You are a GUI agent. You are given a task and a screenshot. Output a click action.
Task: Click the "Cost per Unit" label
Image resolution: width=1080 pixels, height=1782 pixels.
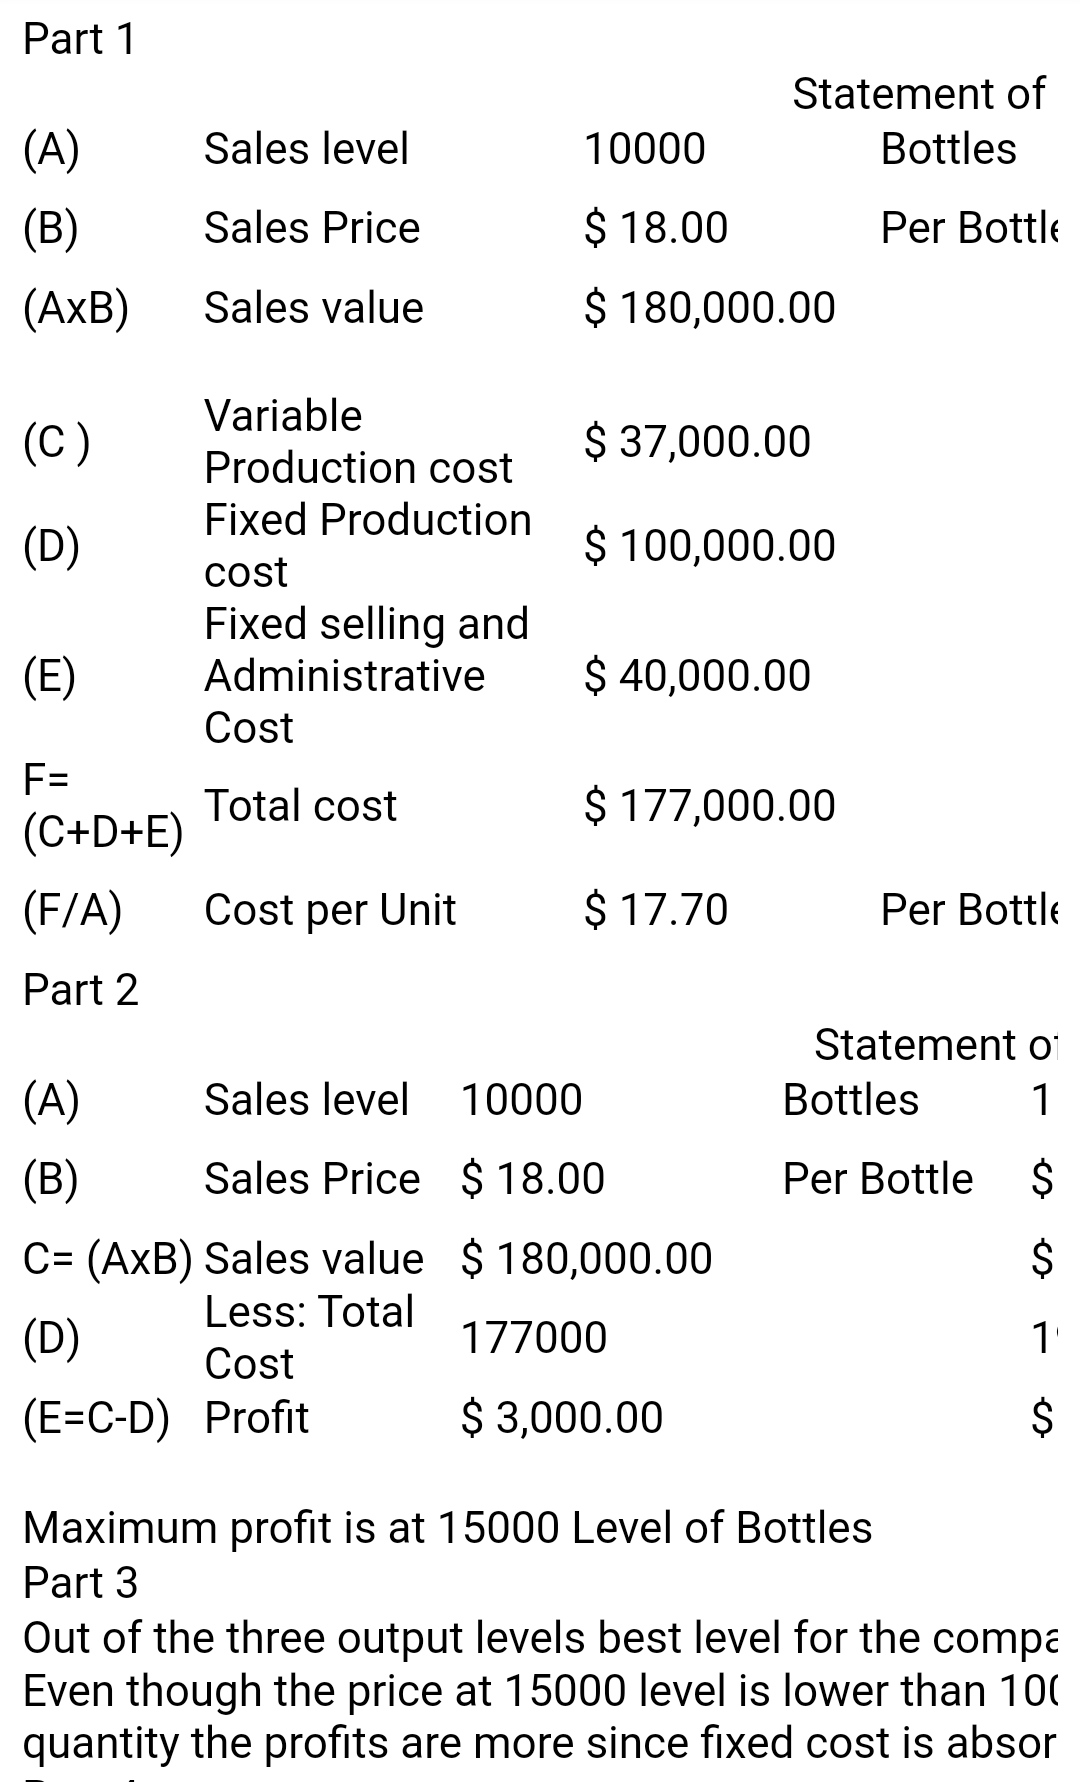(x=329, y=909)
